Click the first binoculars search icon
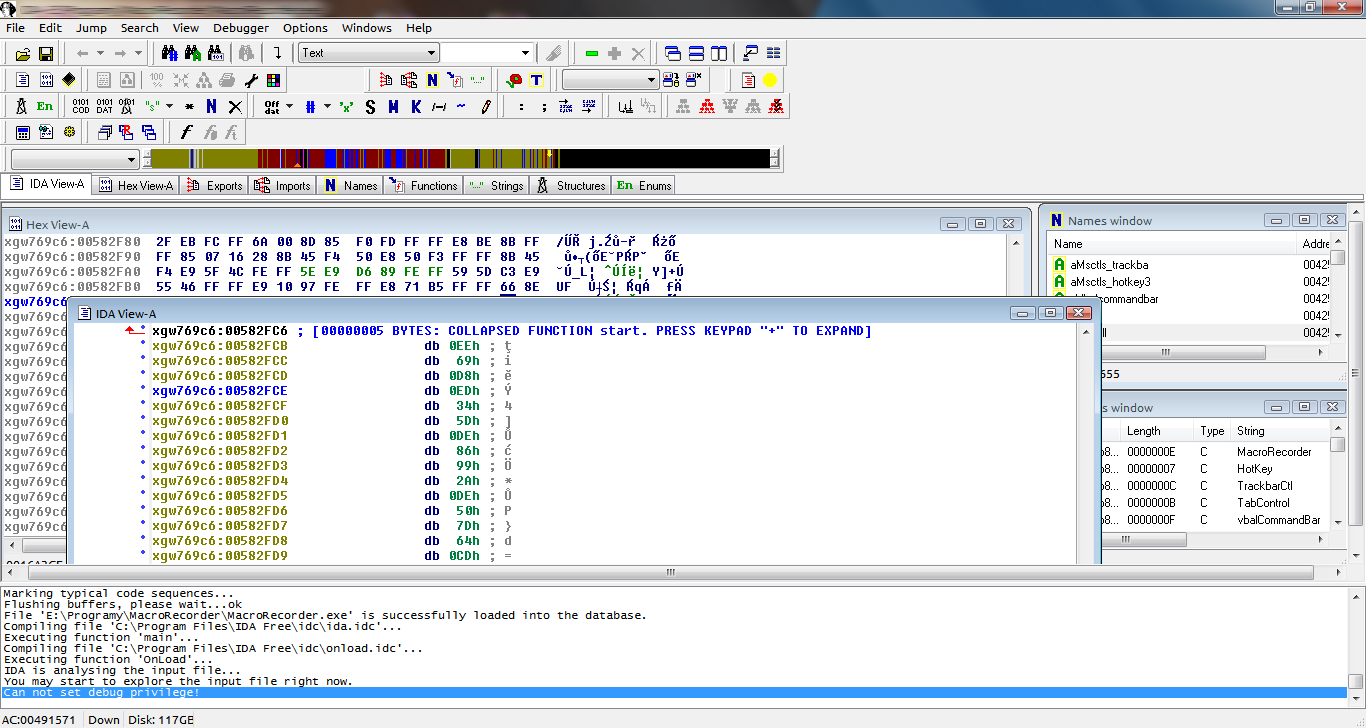 [x=169, y=53]
